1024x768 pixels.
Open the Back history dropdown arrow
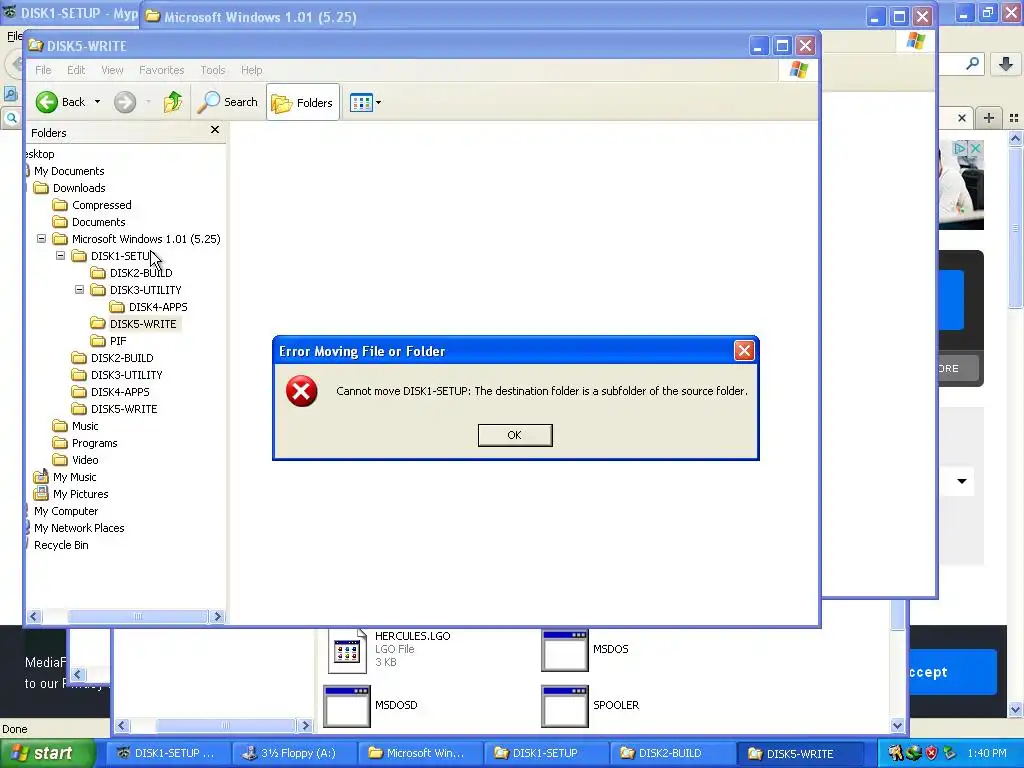[97, 102]
